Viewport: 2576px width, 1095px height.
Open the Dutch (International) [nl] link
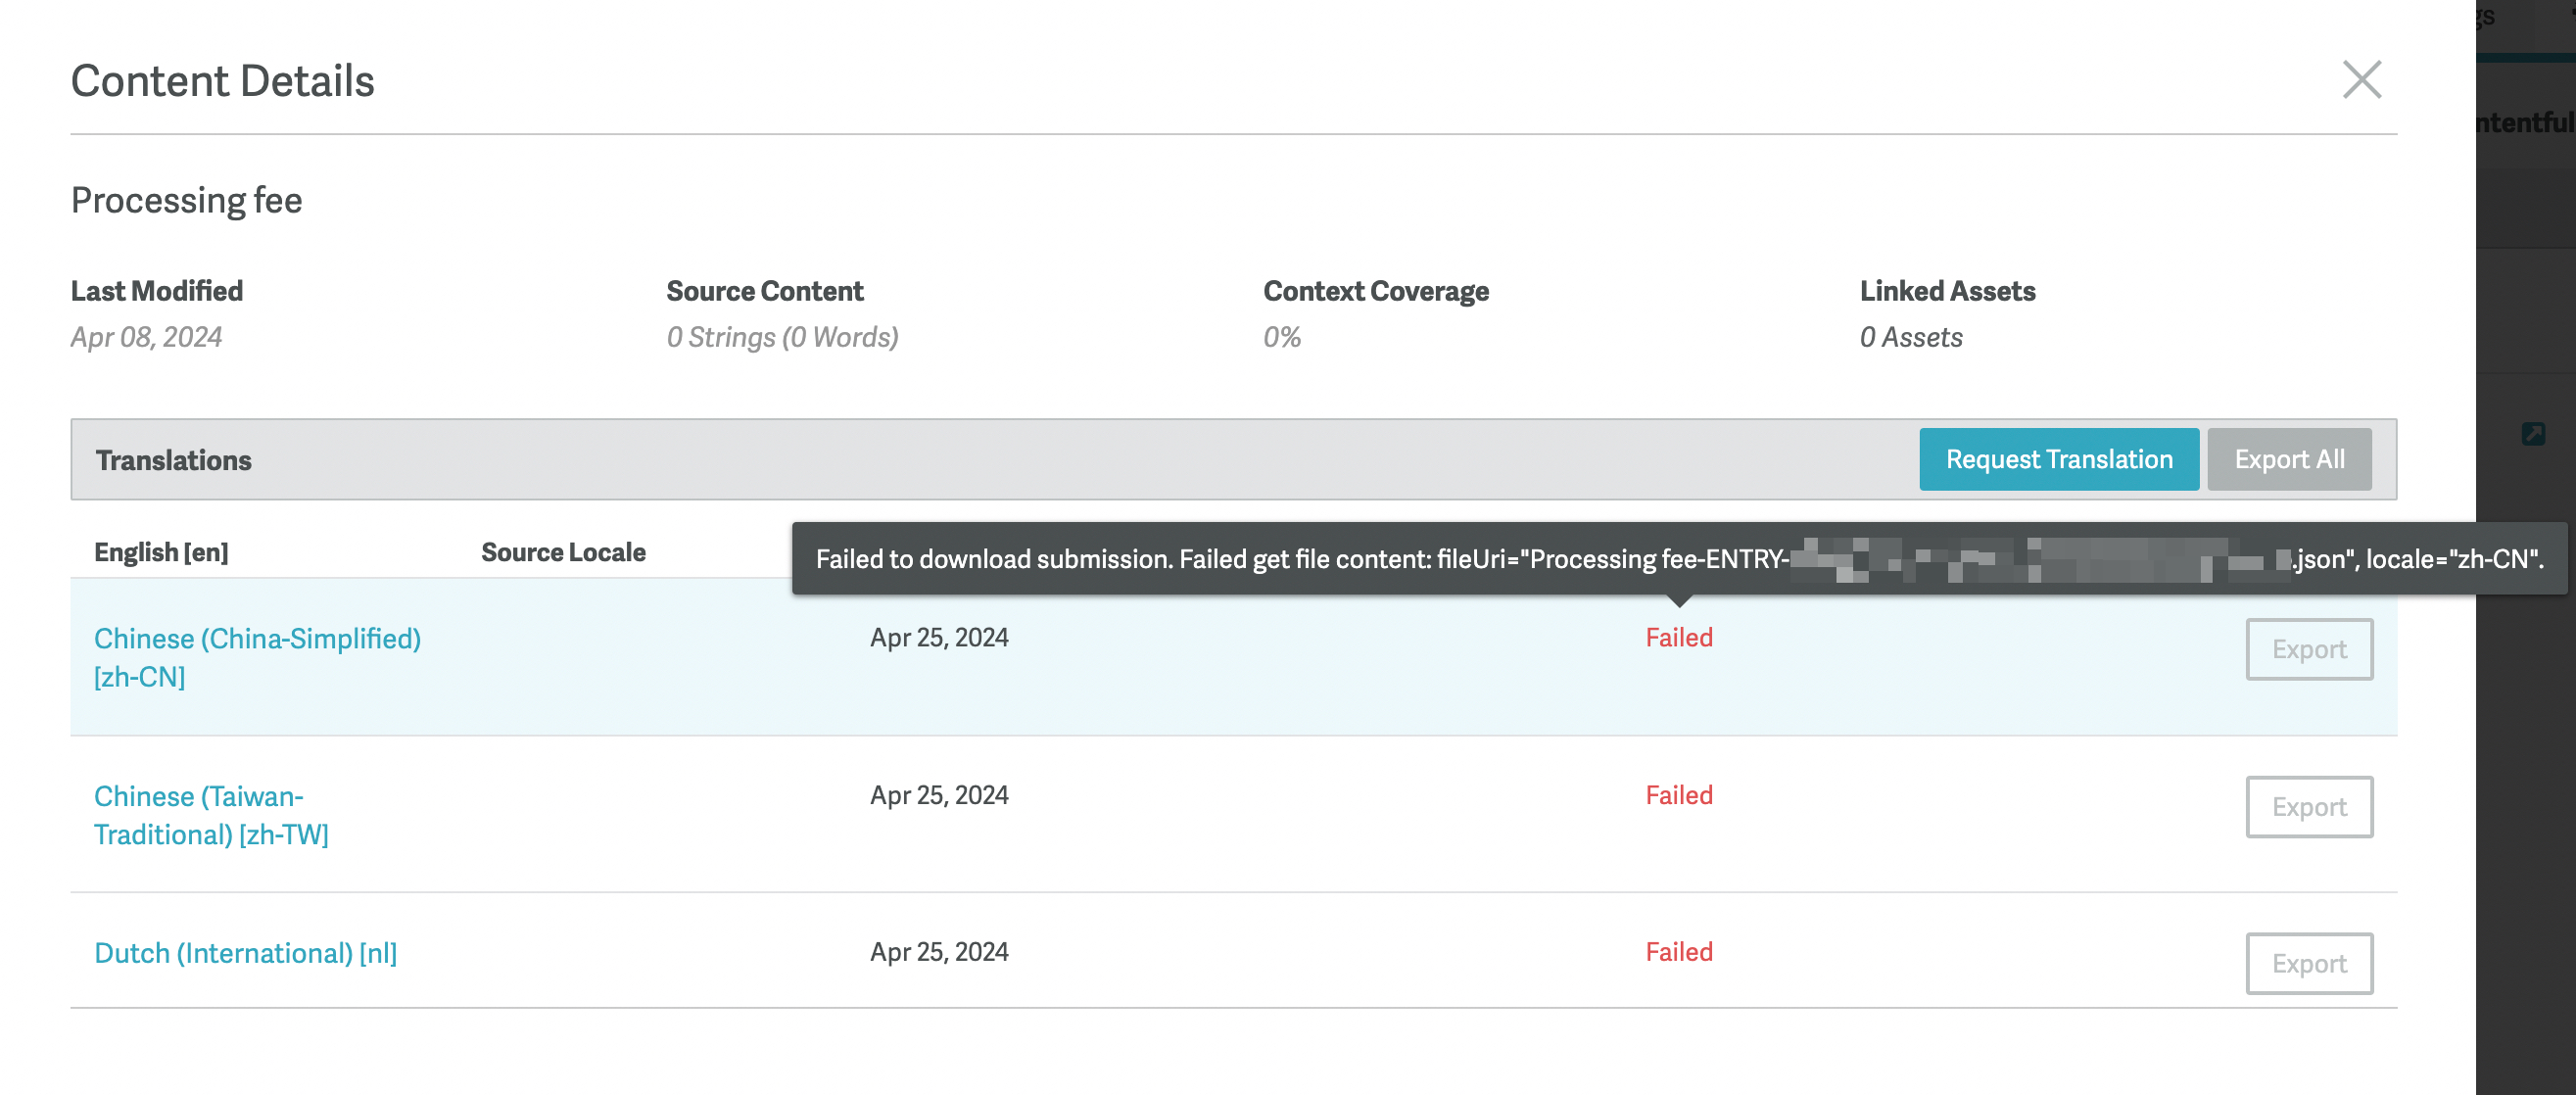(245, 952)
